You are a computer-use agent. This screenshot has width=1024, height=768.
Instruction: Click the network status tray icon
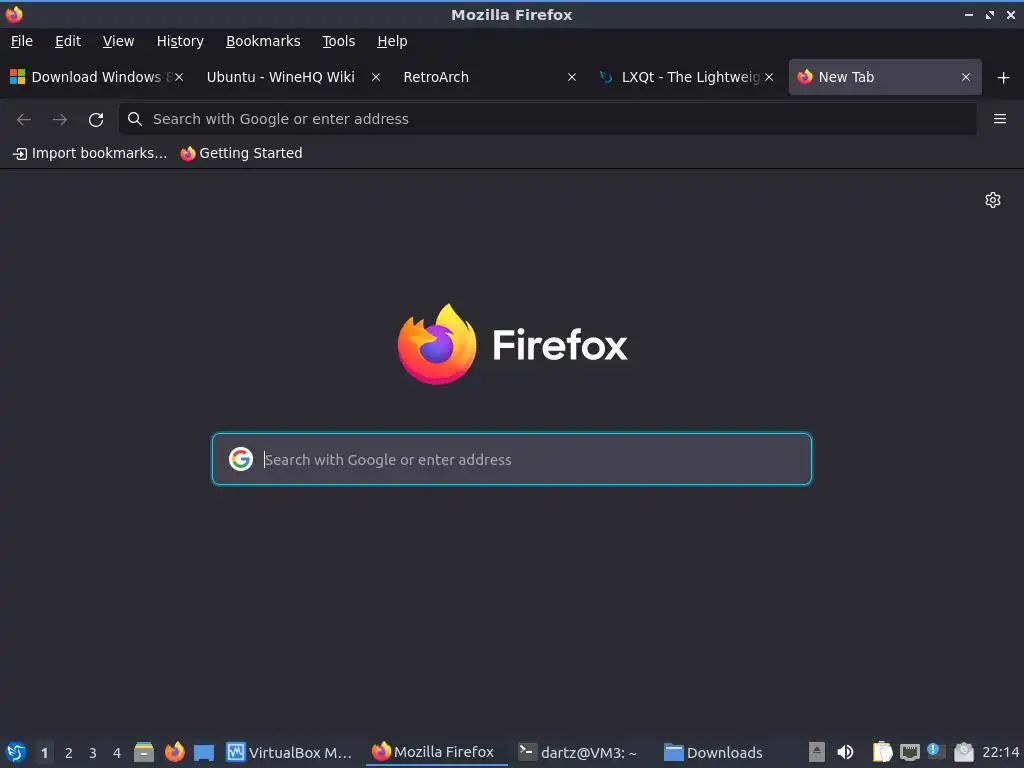point(910,752)
